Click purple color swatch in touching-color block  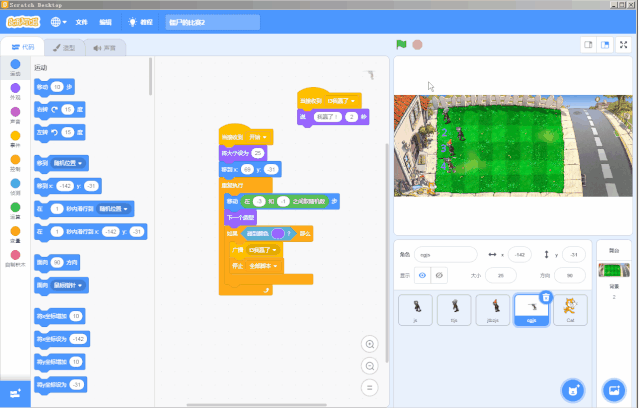[x=278, y=234]
